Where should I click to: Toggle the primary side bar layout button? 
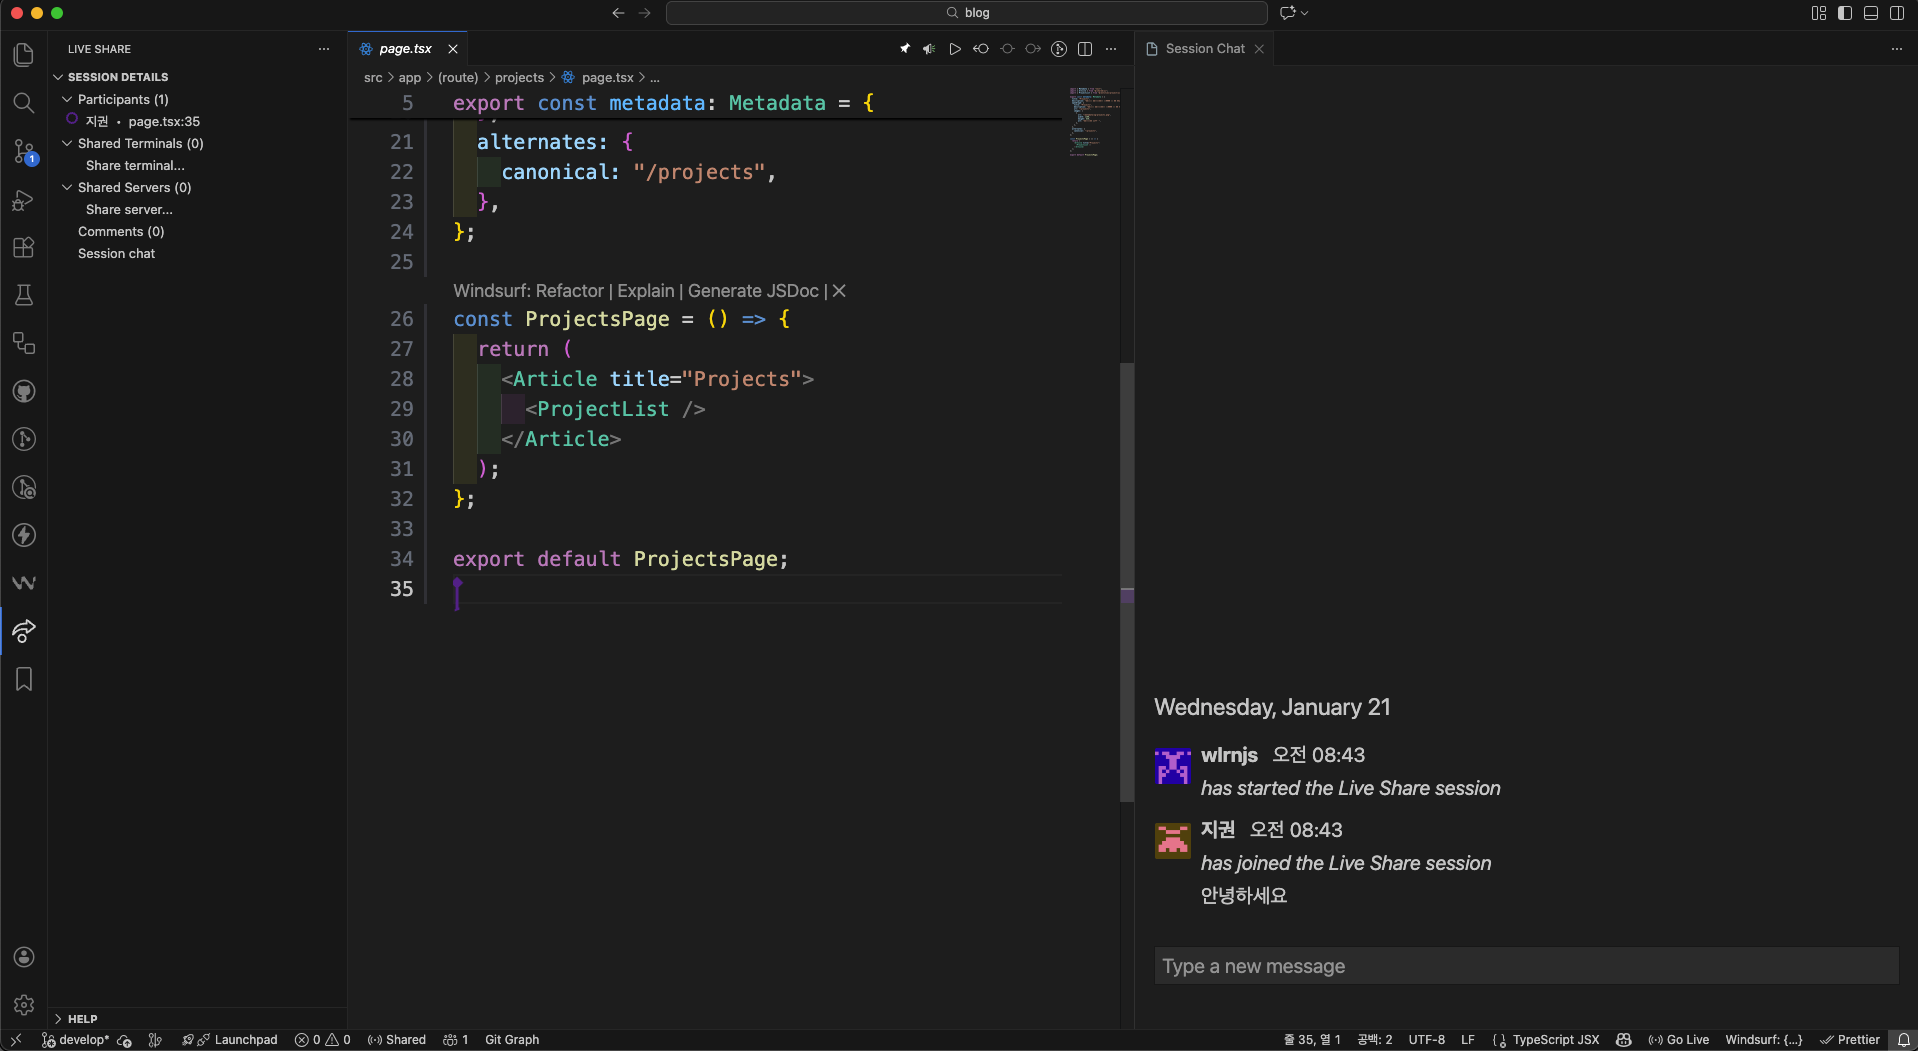[x=1845, y=13]
